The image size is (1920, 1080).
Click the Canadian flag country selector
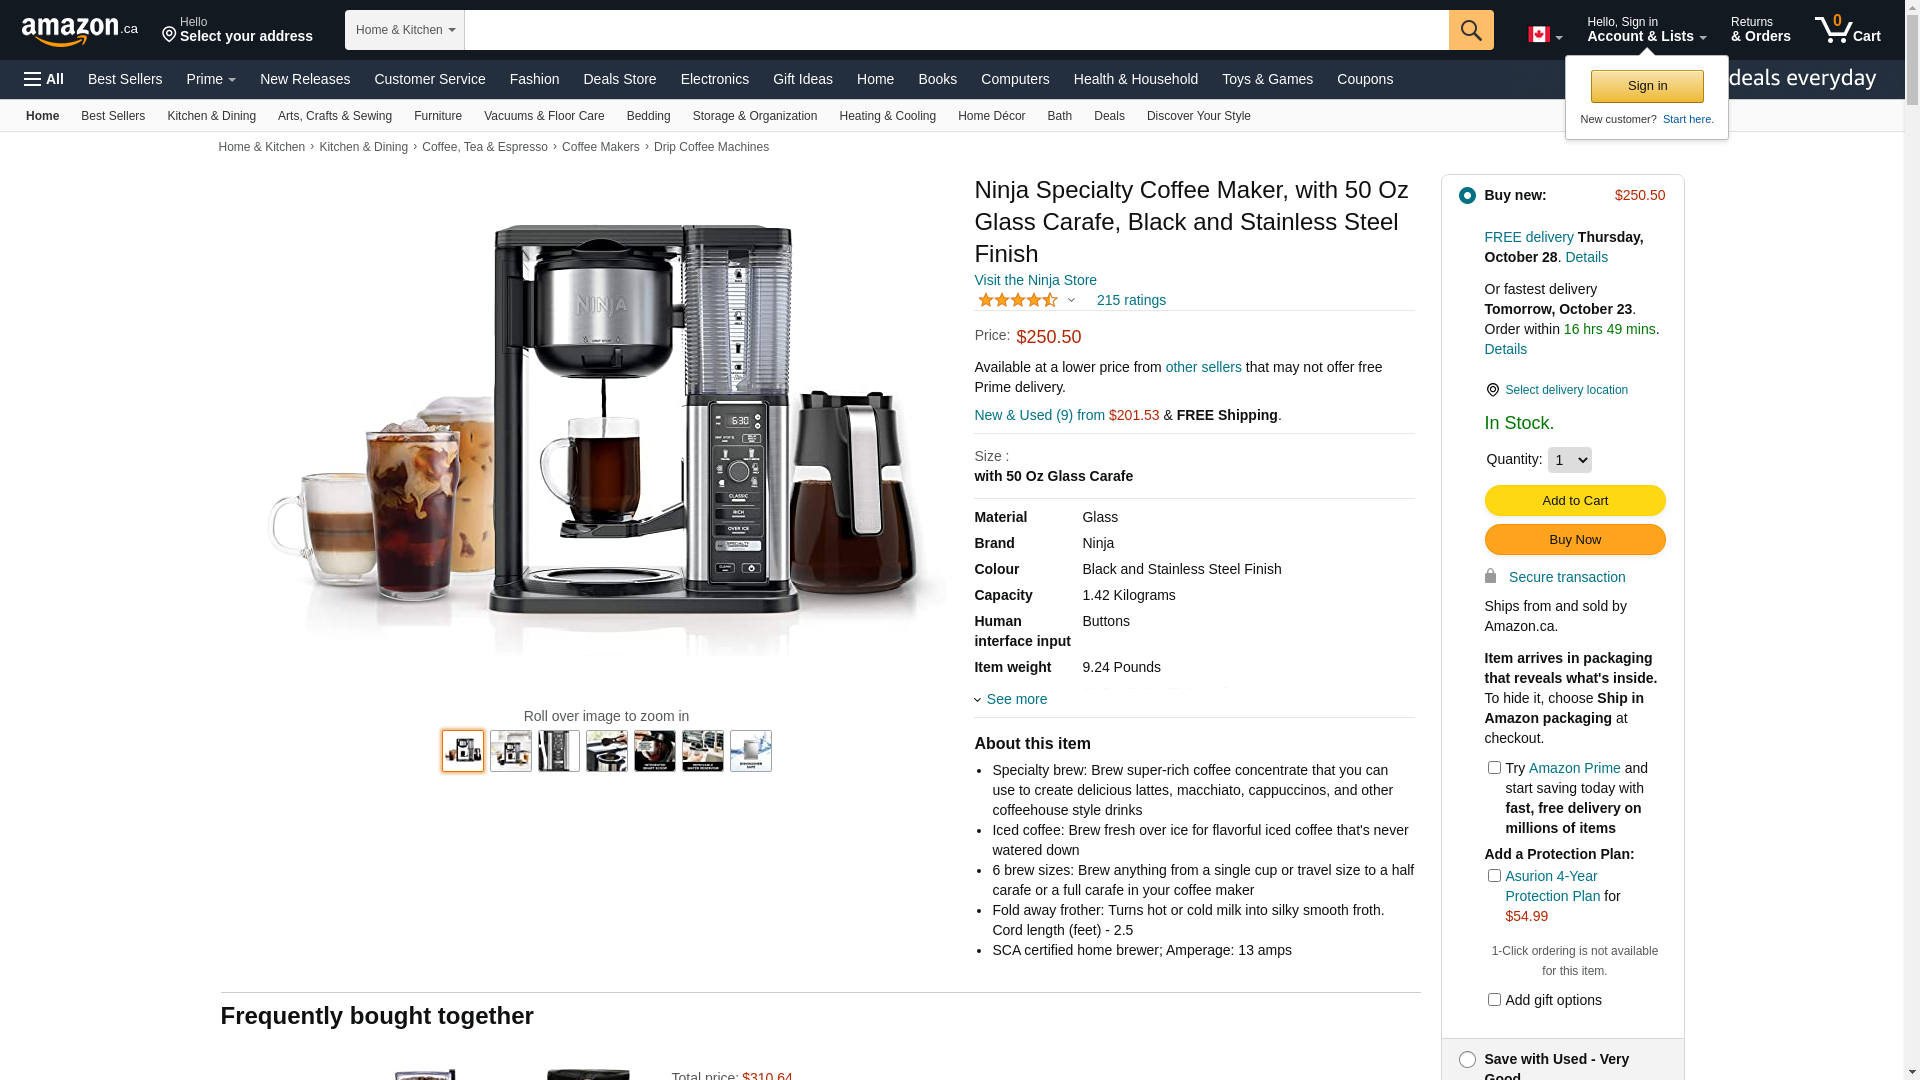pyautogui.click(x=1545, y=35)
